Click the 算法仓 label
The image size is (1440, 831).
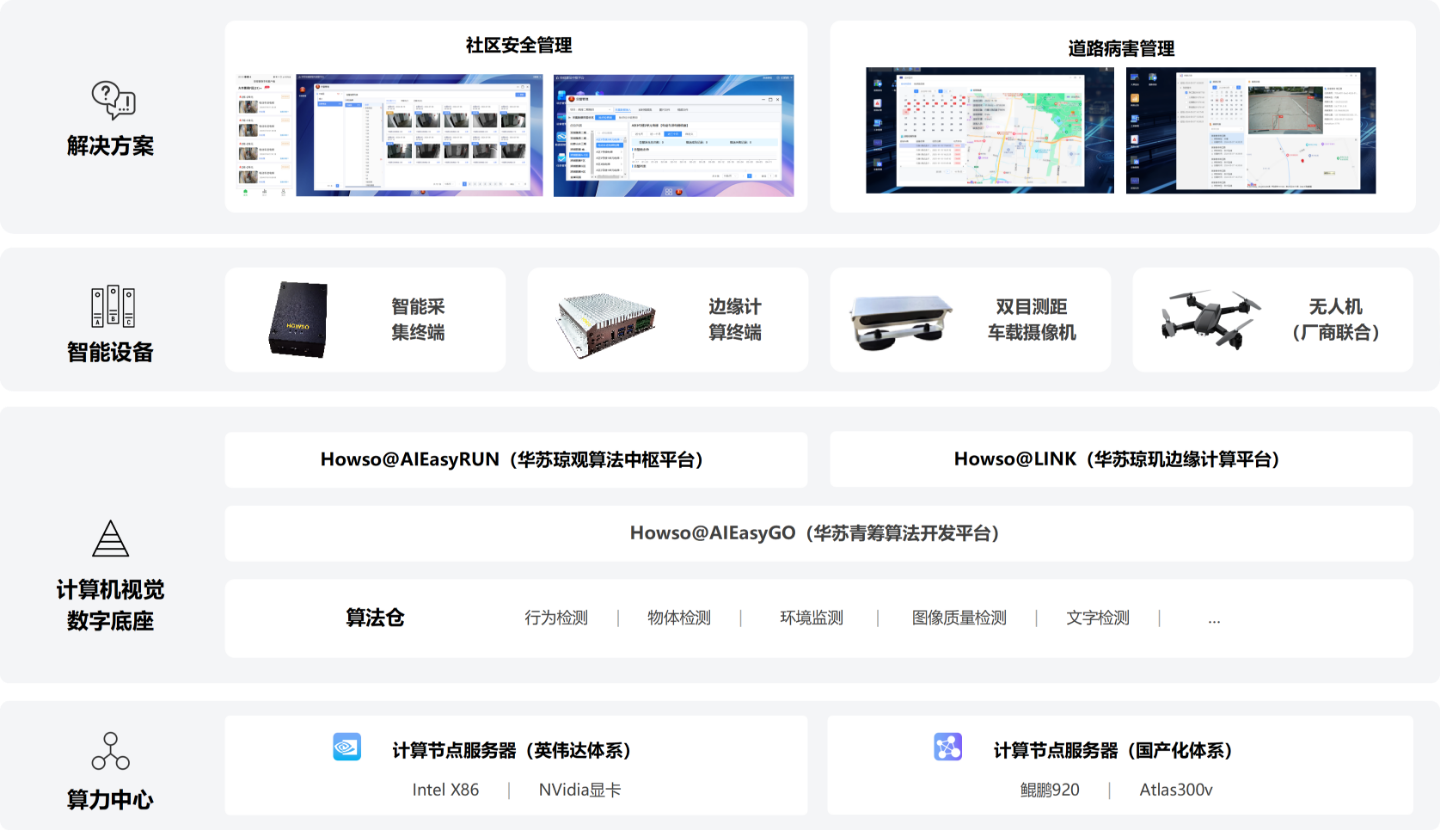point(375,617)
